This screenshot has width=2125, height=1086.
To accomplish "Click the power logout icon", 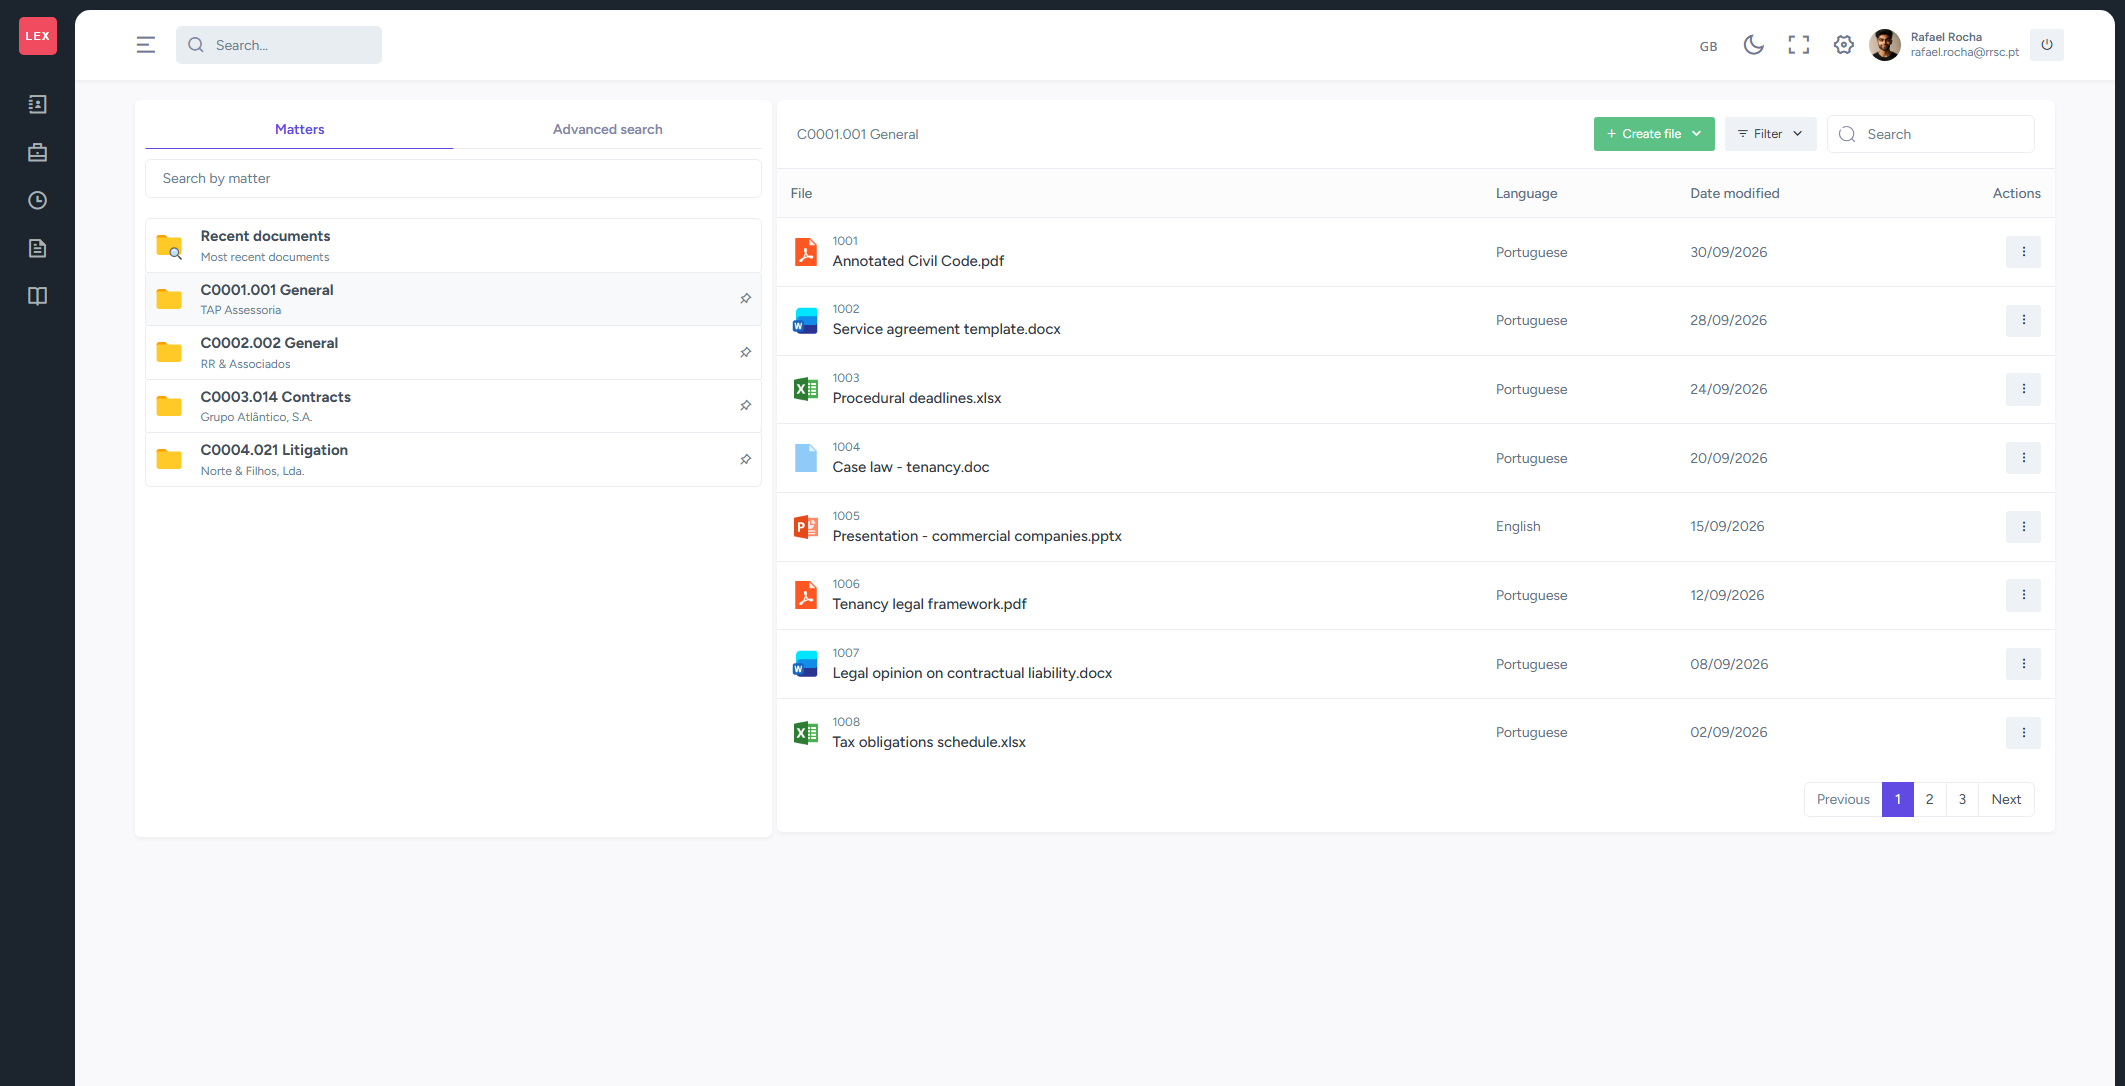I will coord(2047,45).
